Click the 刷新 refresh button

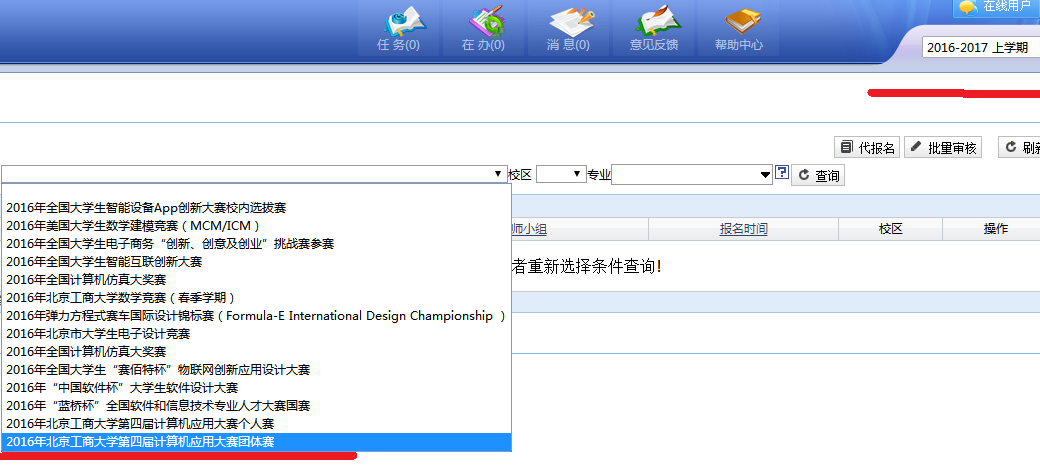click(x=1020, y=148)
